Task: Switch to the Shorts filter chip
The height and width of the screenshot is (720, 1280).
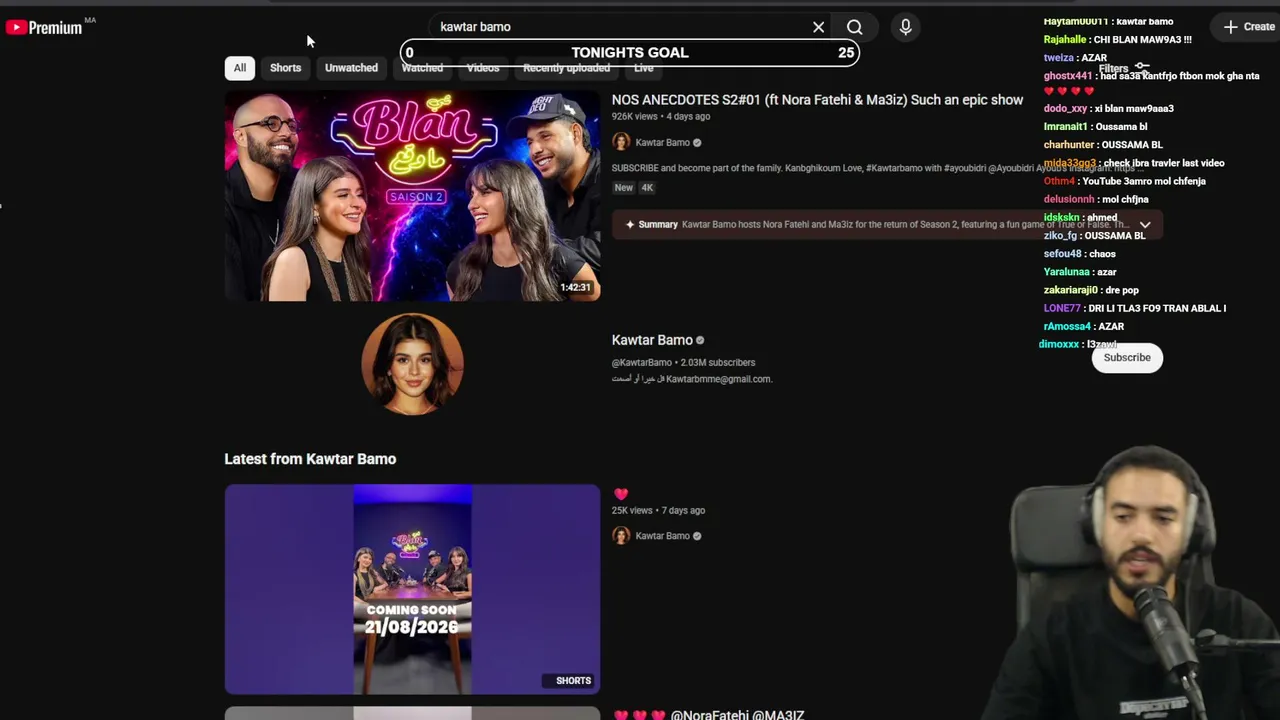Action: tap(285, 68)
